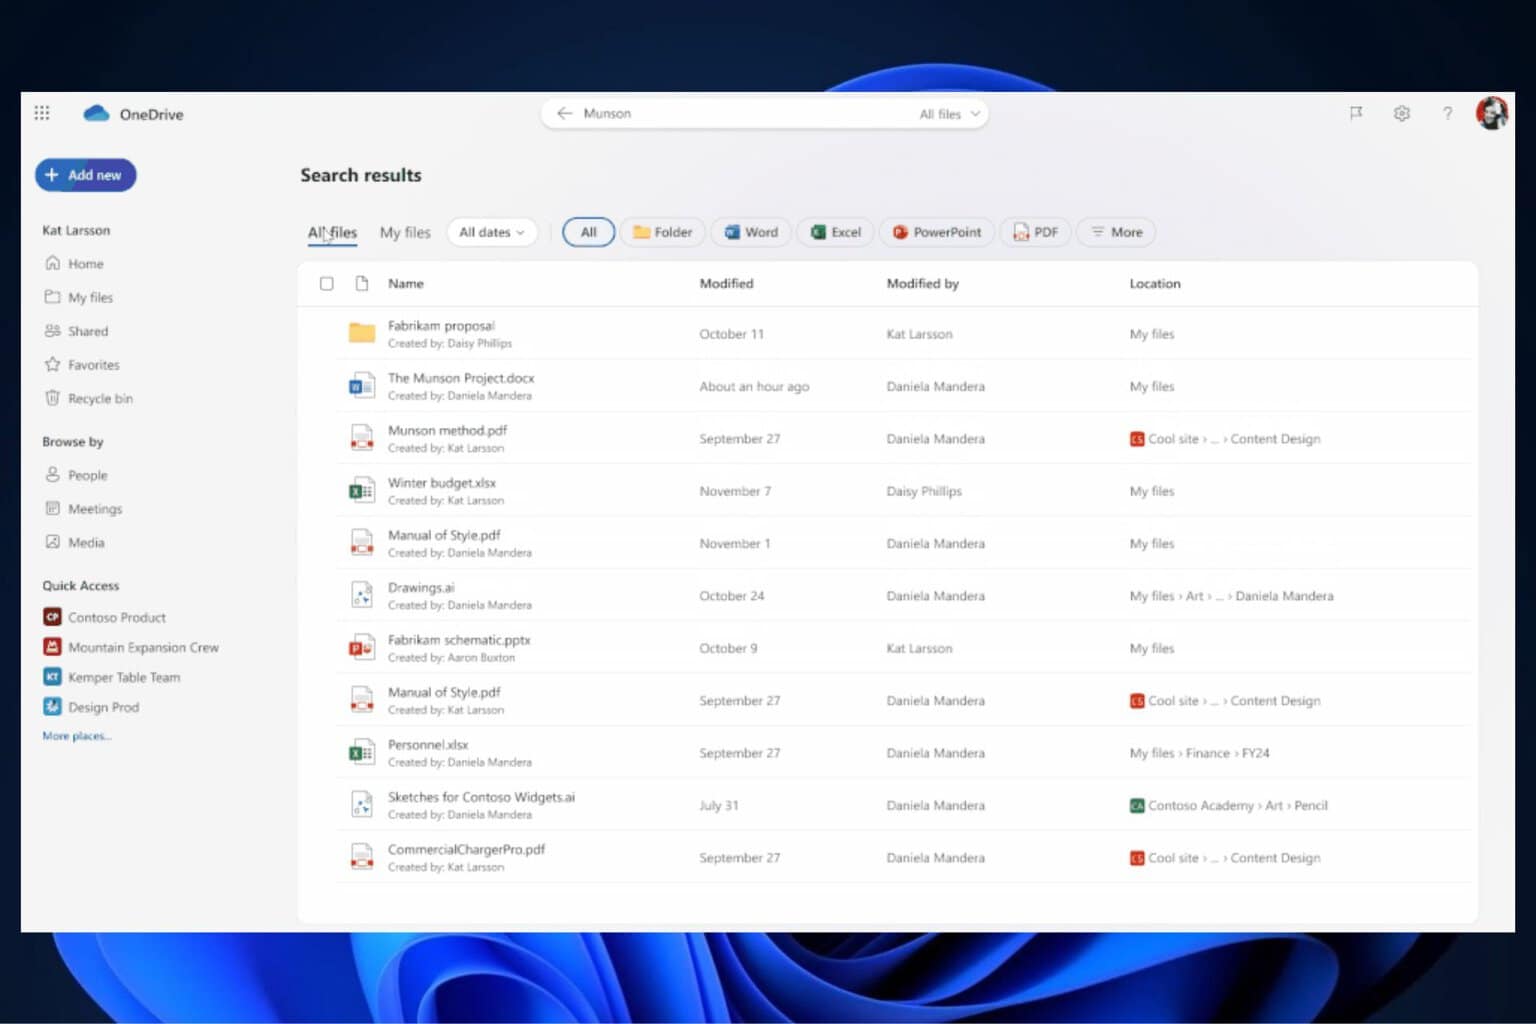
Task: Expand the More filters option
Action: [x=1116, y=232]
